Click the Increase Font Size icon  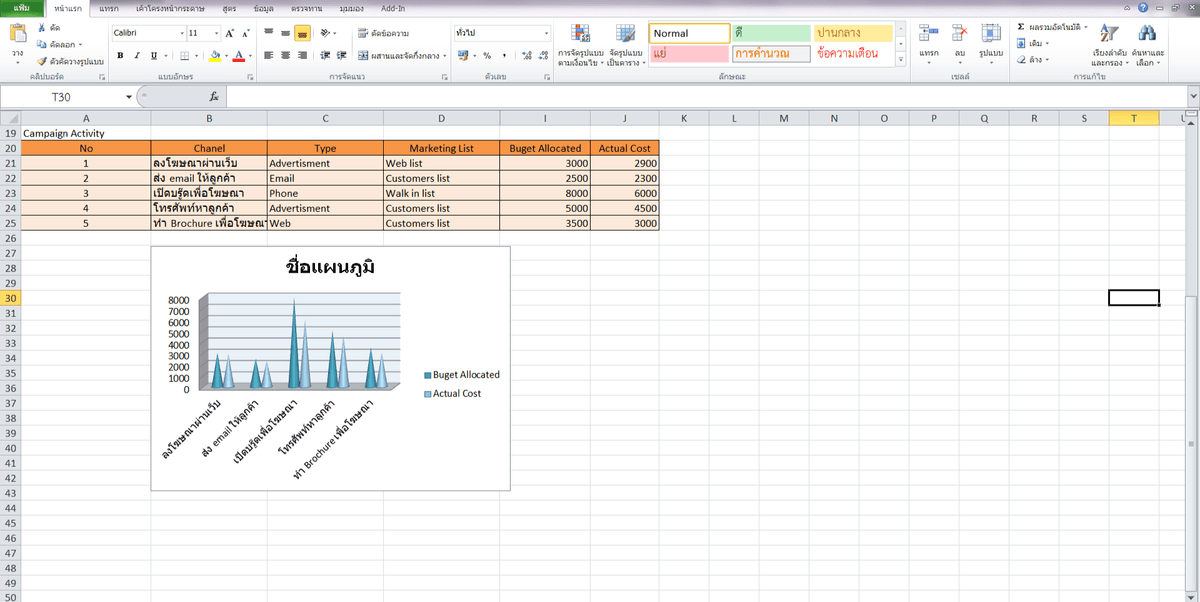(231, 33)
